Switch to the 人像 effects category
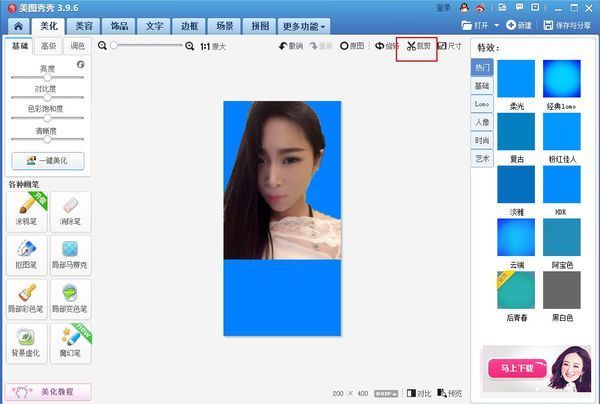 [x=482, y=122]
